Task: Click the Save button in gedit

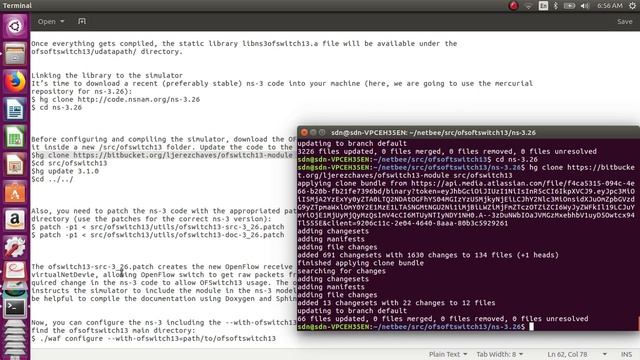Action: coord(624,22)
